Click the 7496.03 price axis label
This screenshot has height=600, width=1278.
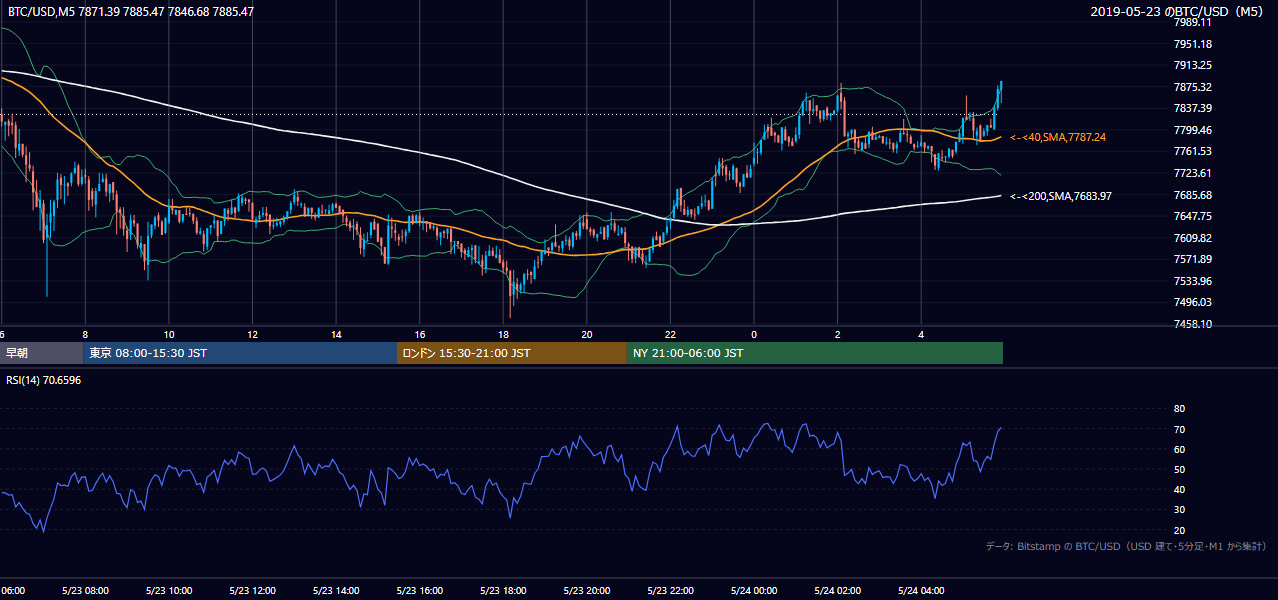coord(1192,302)
